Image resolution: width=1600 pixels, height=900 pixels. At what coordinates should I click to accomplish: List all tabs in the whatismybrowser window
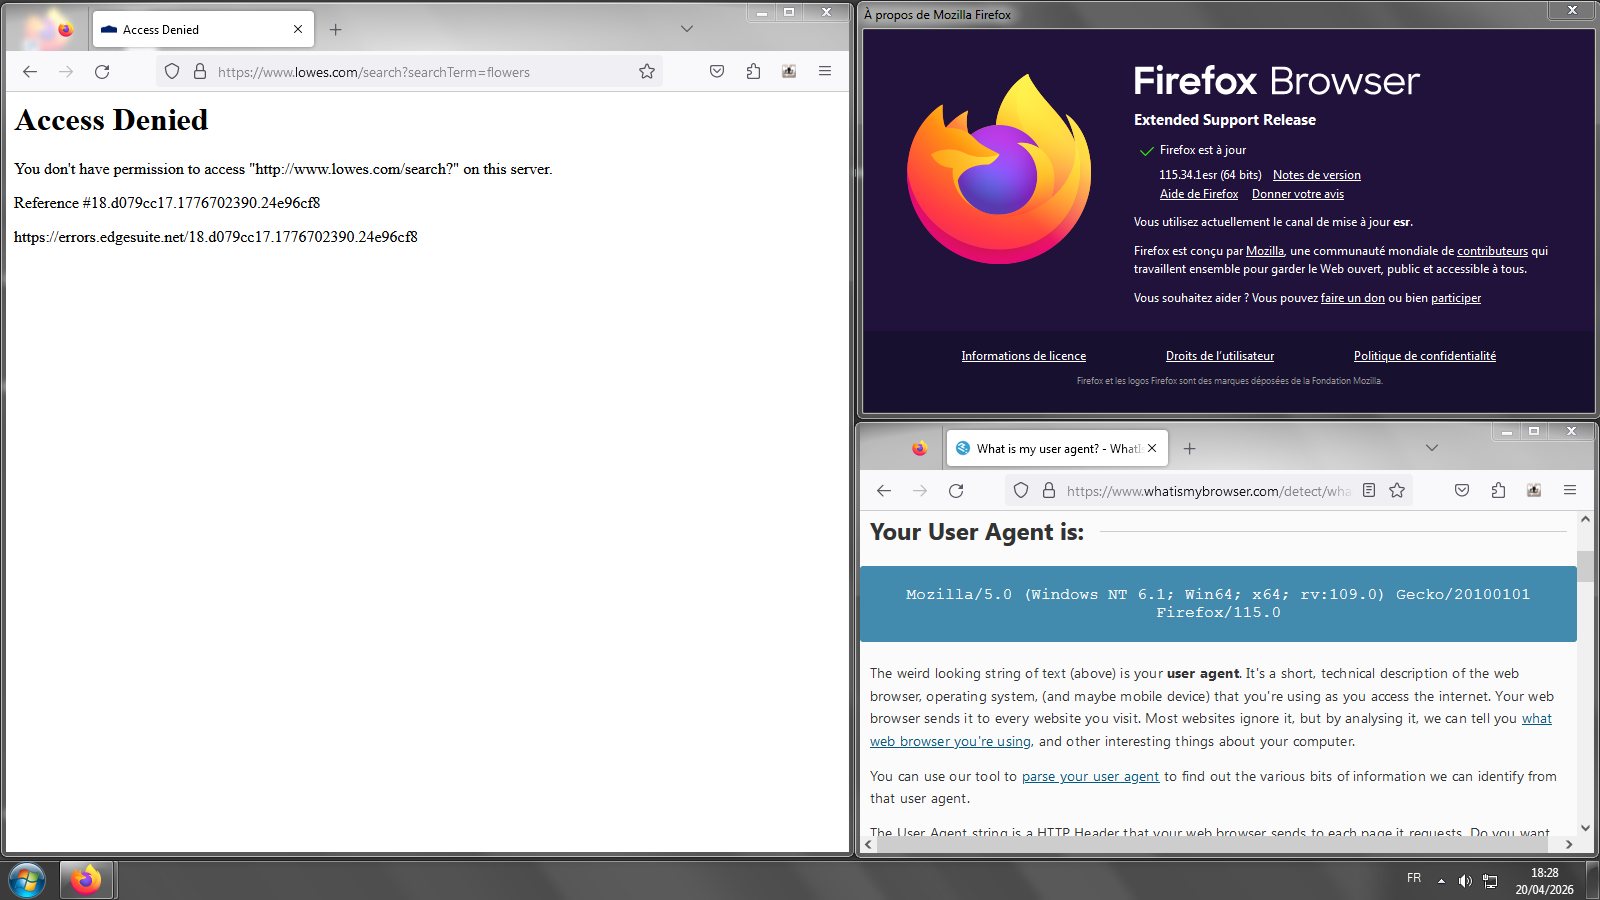pyautogui.click(x=1432, y=448)
